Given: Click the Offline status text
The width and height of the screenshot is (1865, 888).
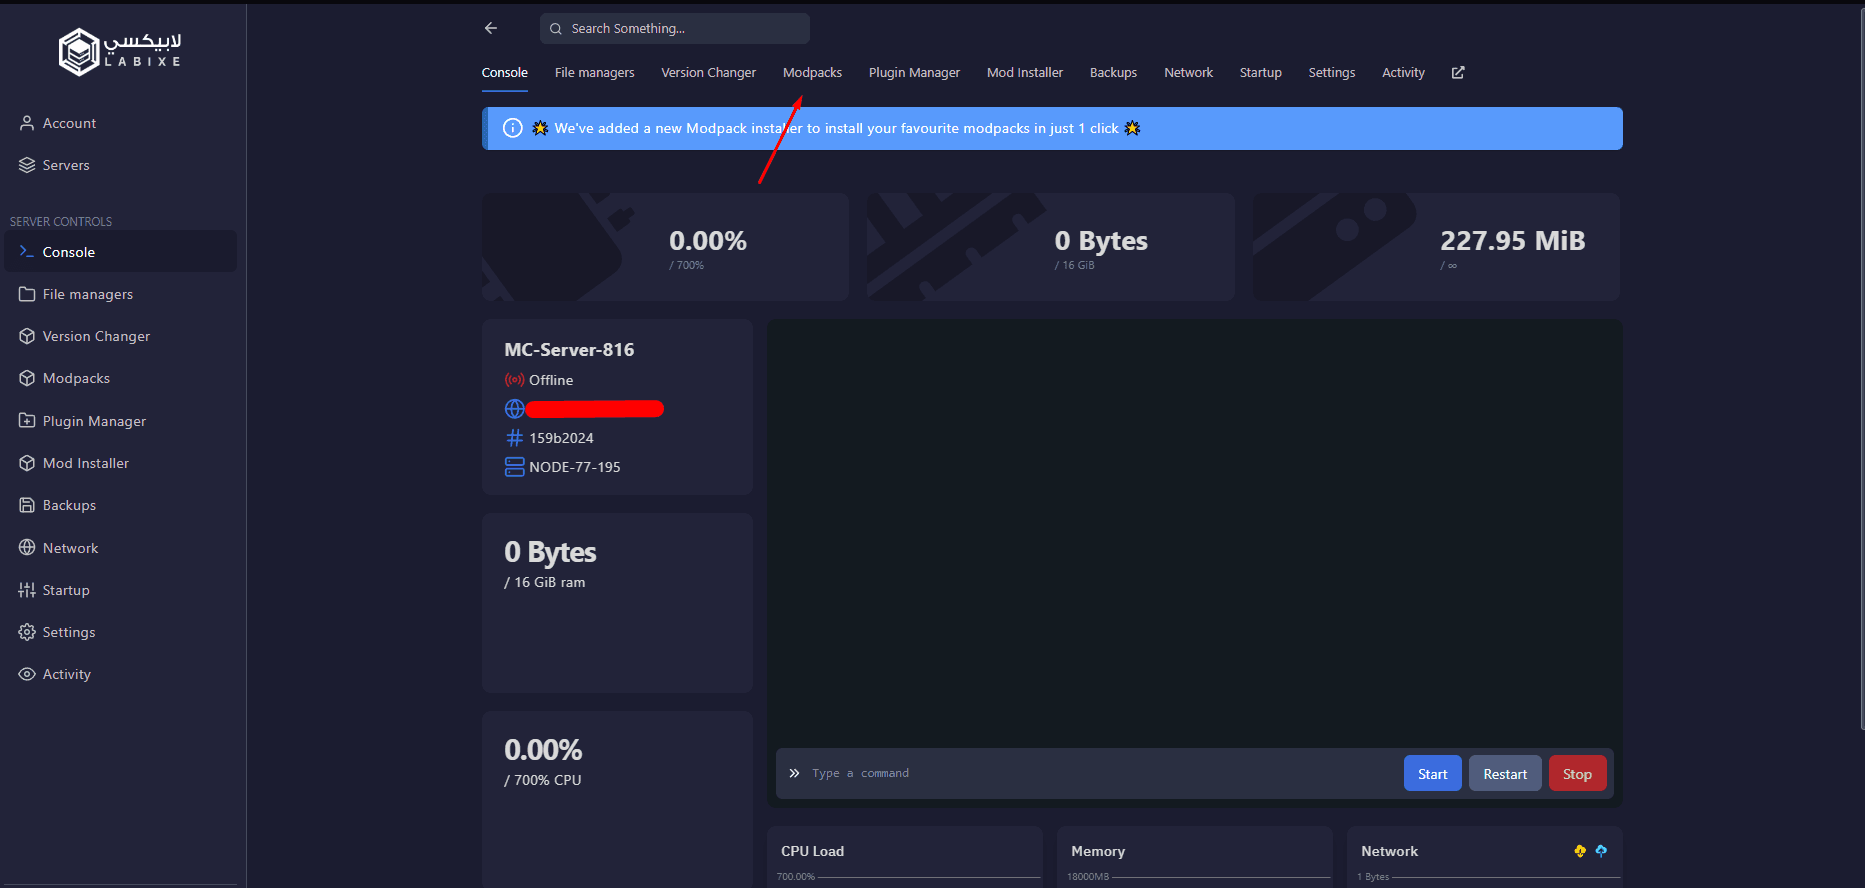Looking at the screenshot, I should pos(551,380).
